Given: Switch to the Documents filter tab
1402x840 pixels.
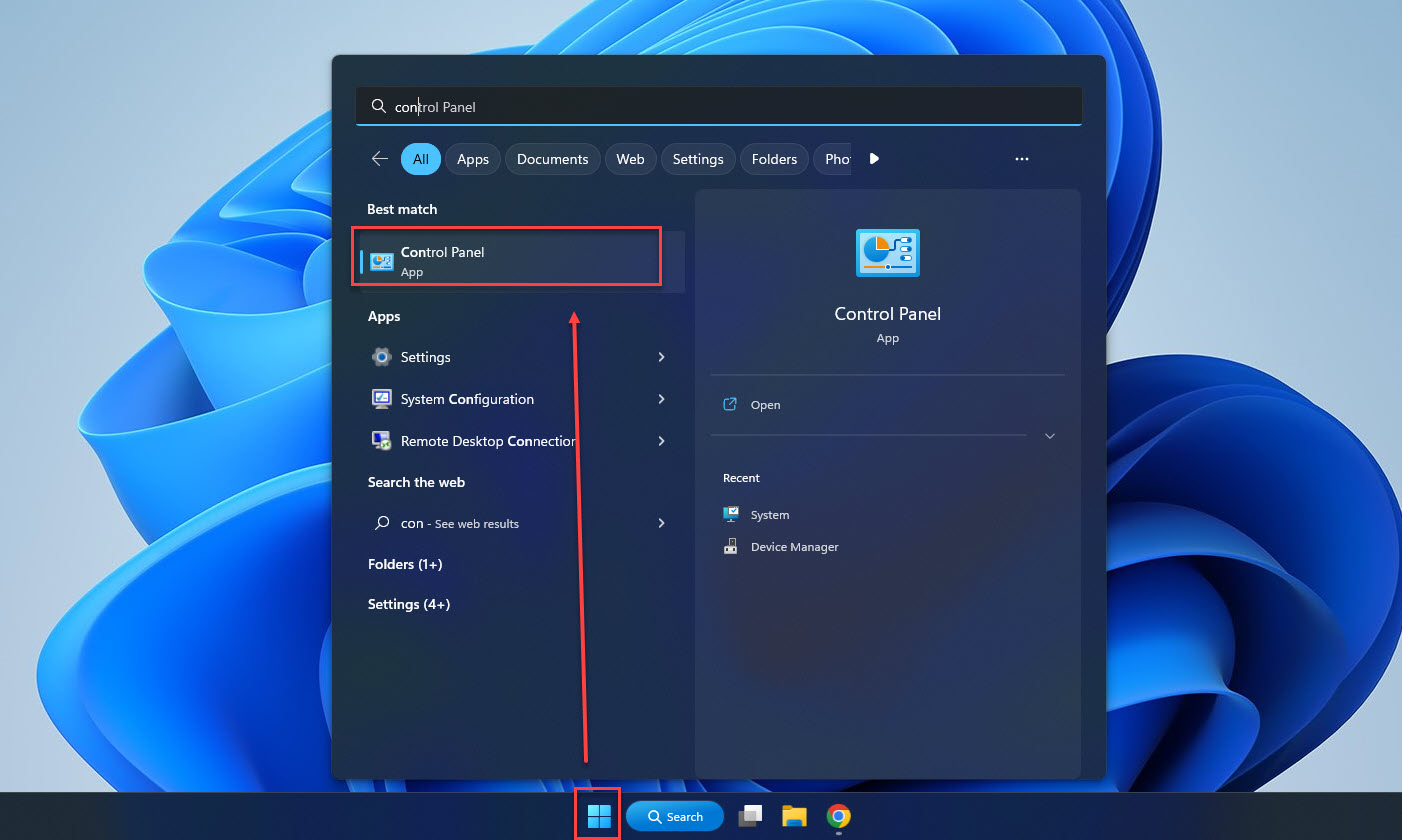Looking at the screenshot, I should pyautogui.click(x=552, y=159).
